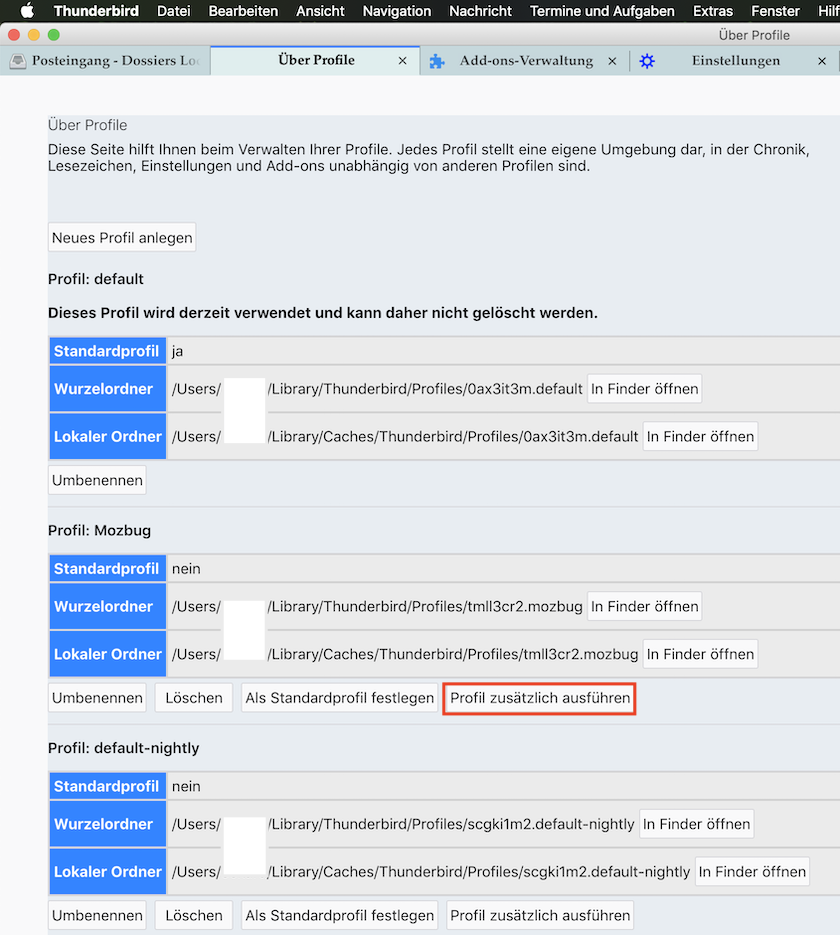Set default-nightly as the Standardprofil
Viewport: 840px width, 935px height.
click(x=340, y=915)
